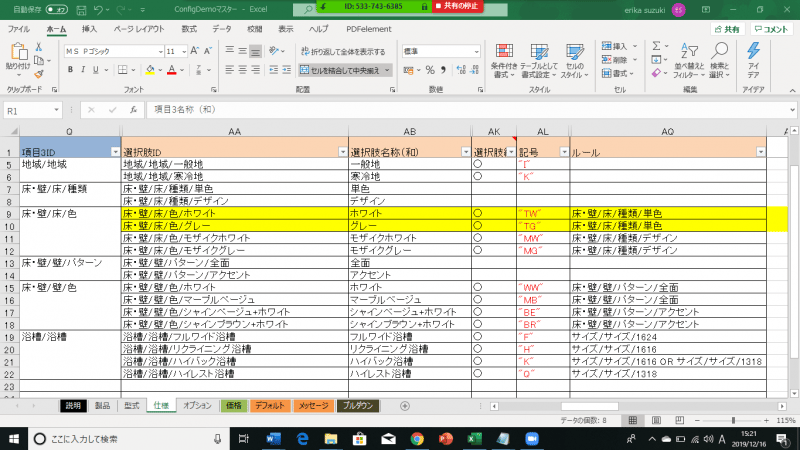
Task: Click the Underline formatting icon
Action: [95, 70]
